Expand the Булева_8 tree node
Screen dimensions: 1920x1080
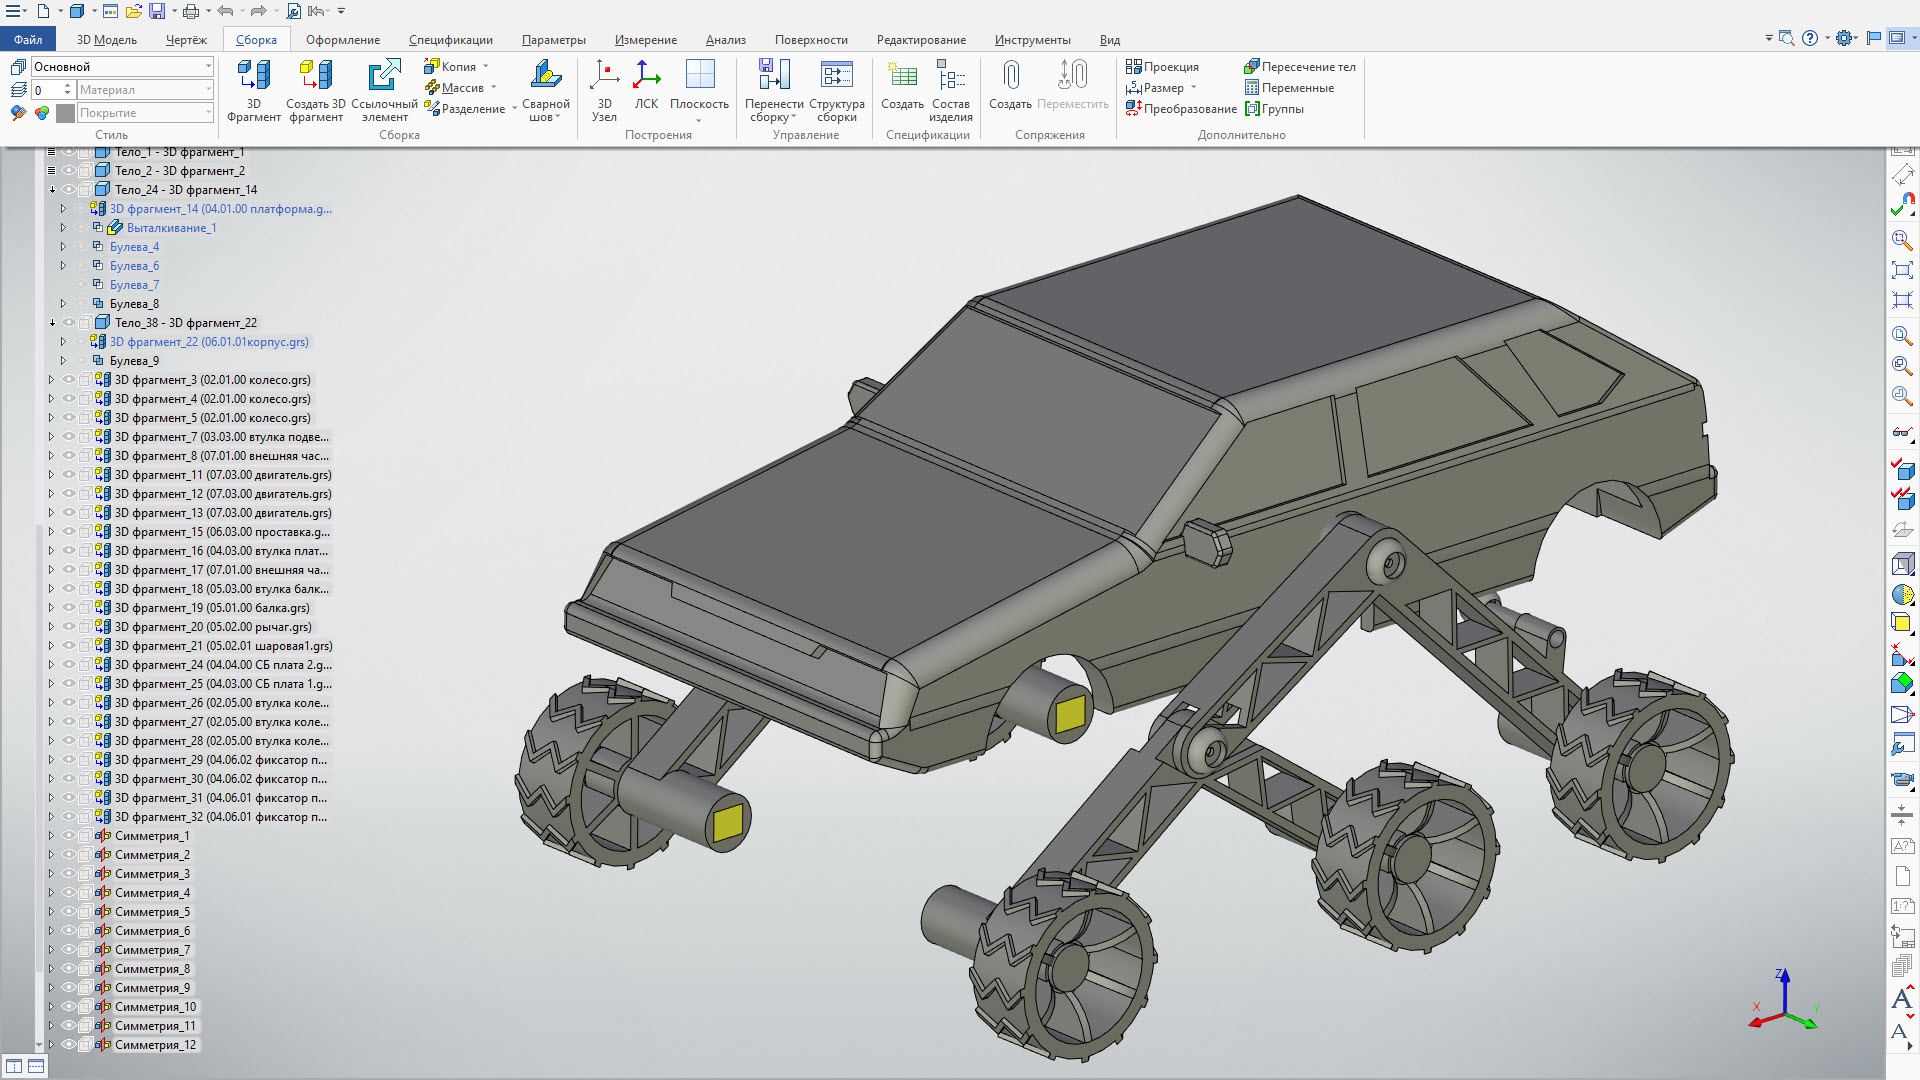tap(63, 304)
